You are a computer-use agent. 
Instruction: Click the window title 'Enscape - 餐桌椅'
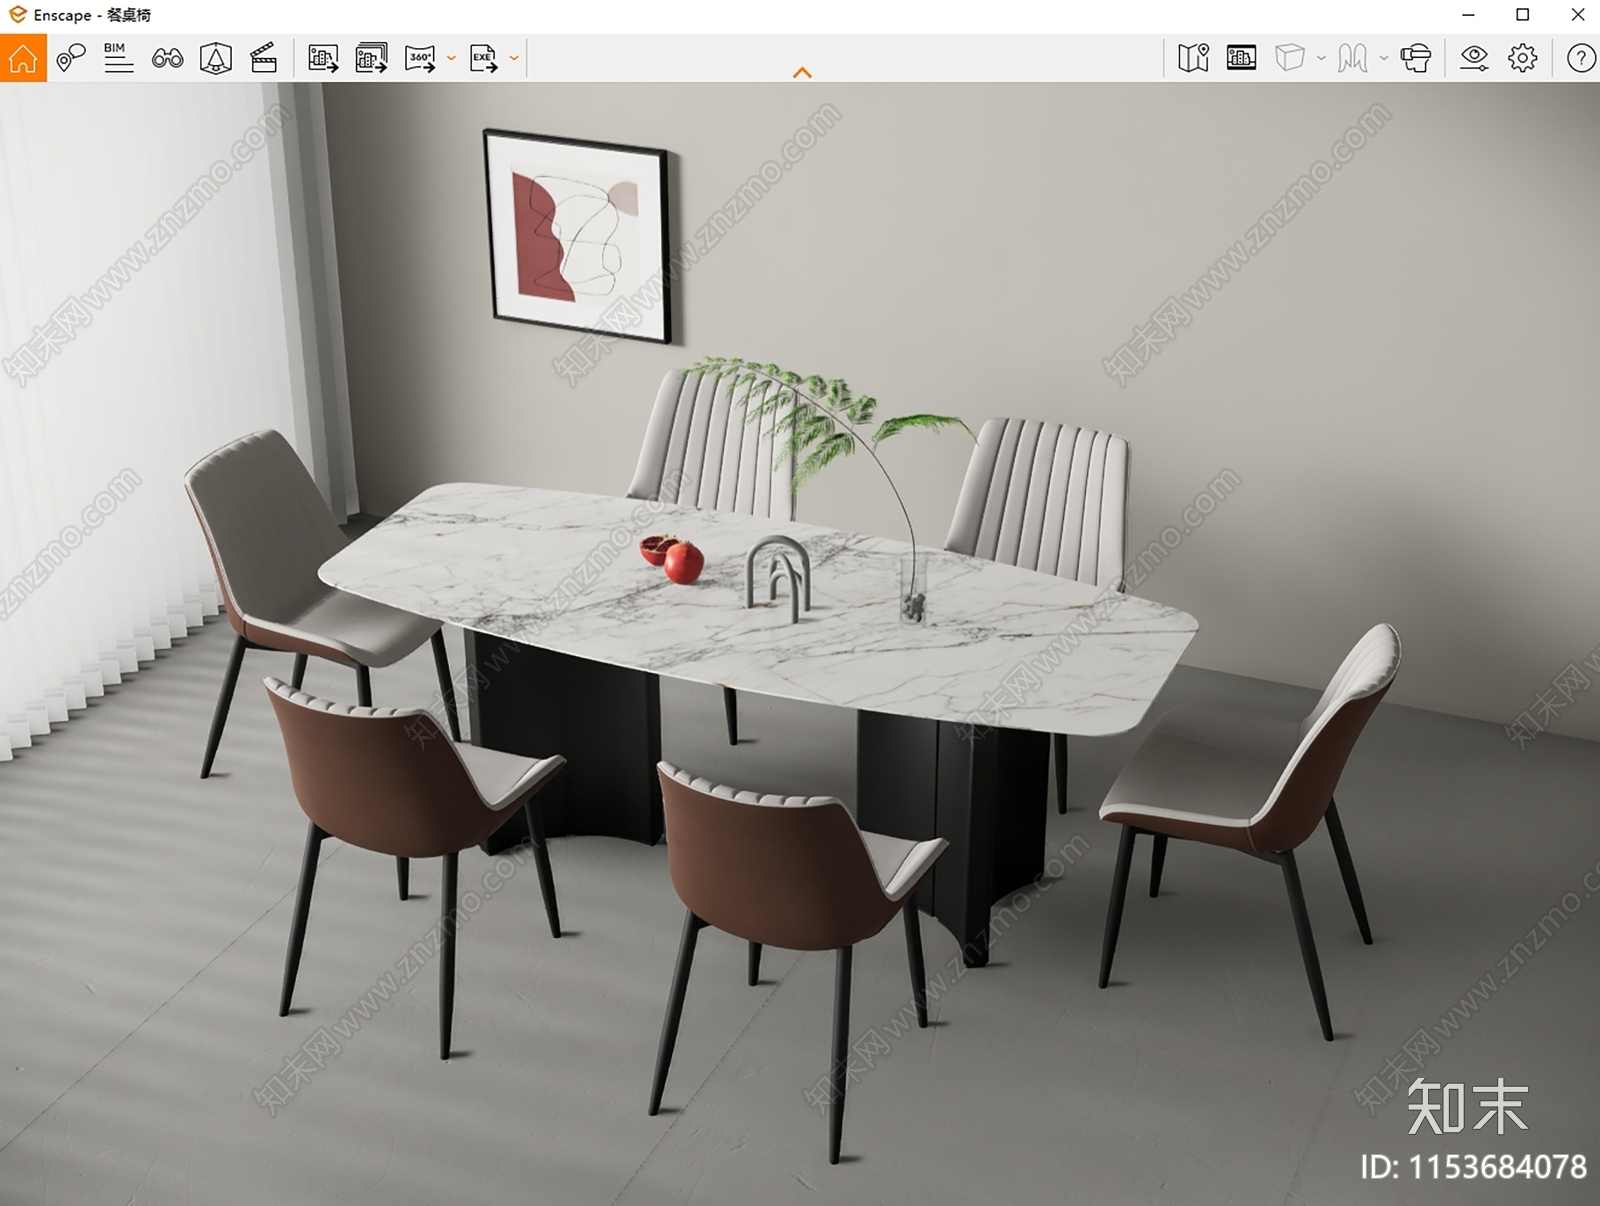coord(92,15)
